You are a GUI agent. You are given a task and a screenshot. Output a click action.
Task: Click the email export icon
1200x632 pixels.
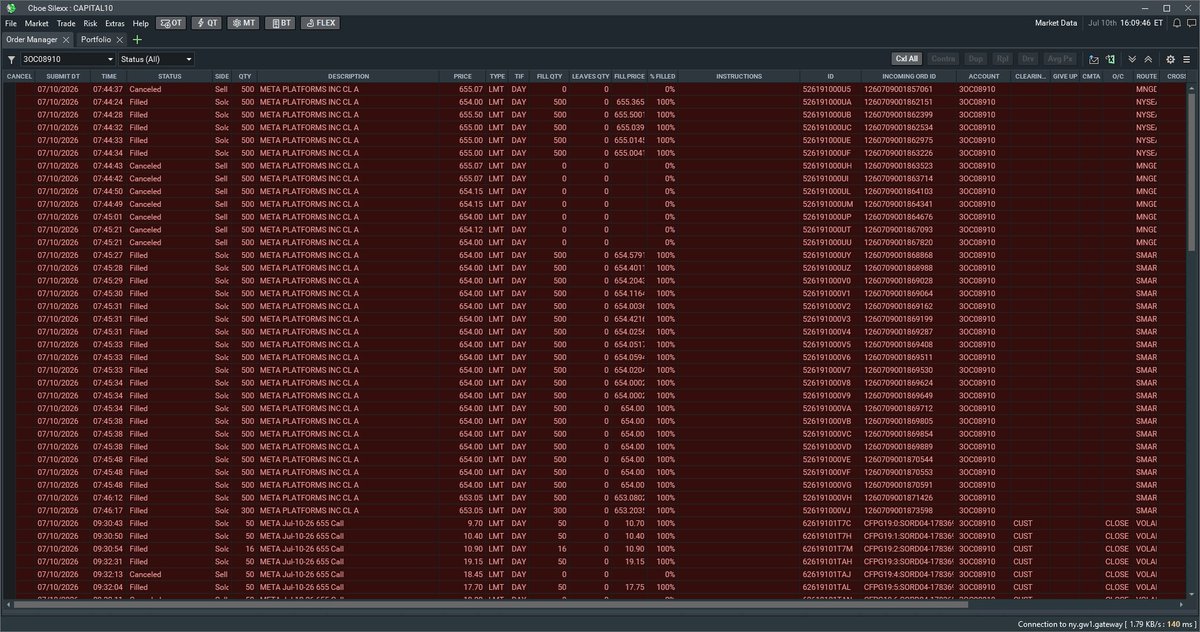click(1094, 60)
